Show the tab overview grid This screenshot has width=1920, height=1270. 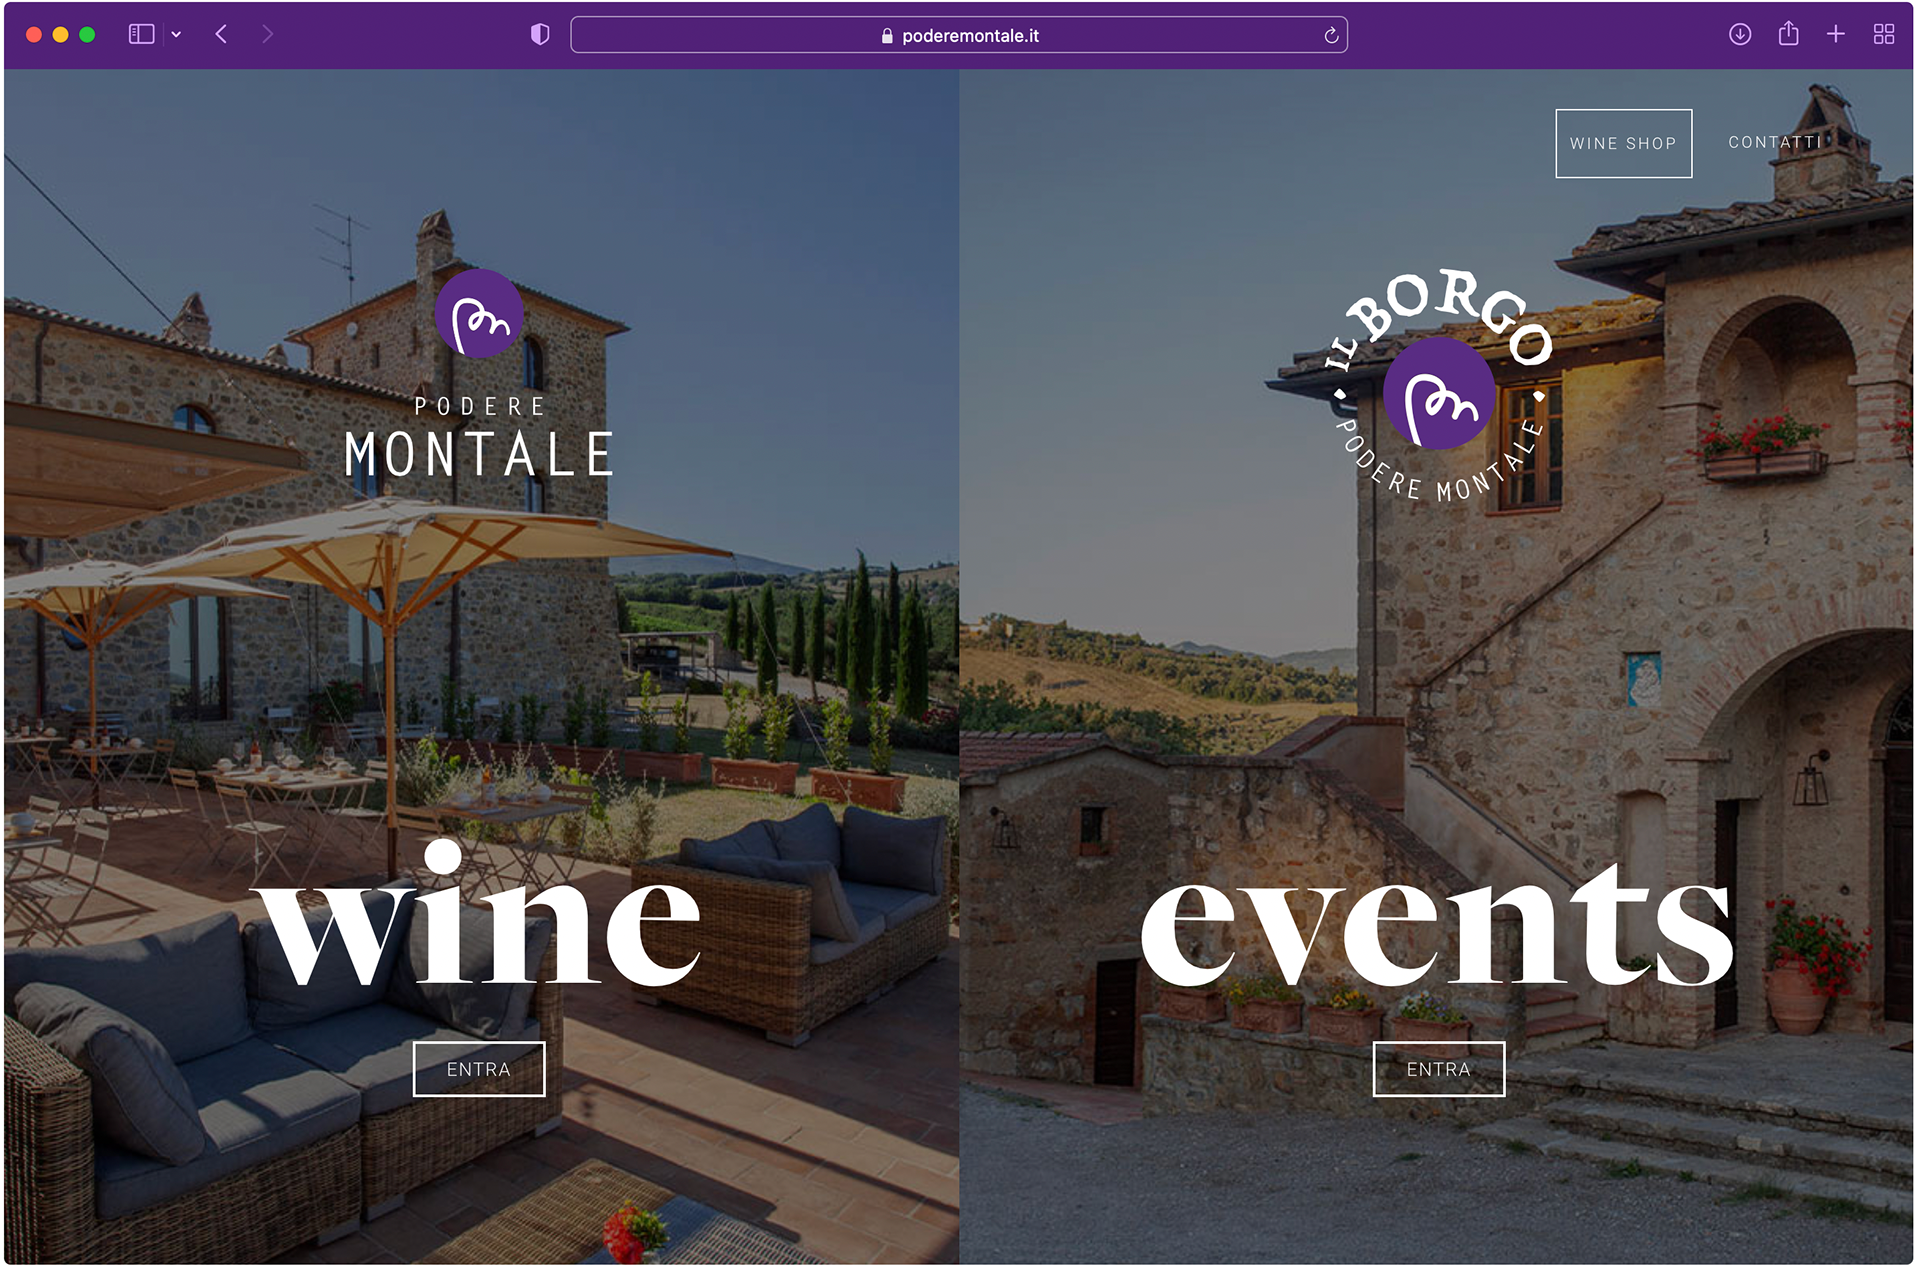[1884, 34]
